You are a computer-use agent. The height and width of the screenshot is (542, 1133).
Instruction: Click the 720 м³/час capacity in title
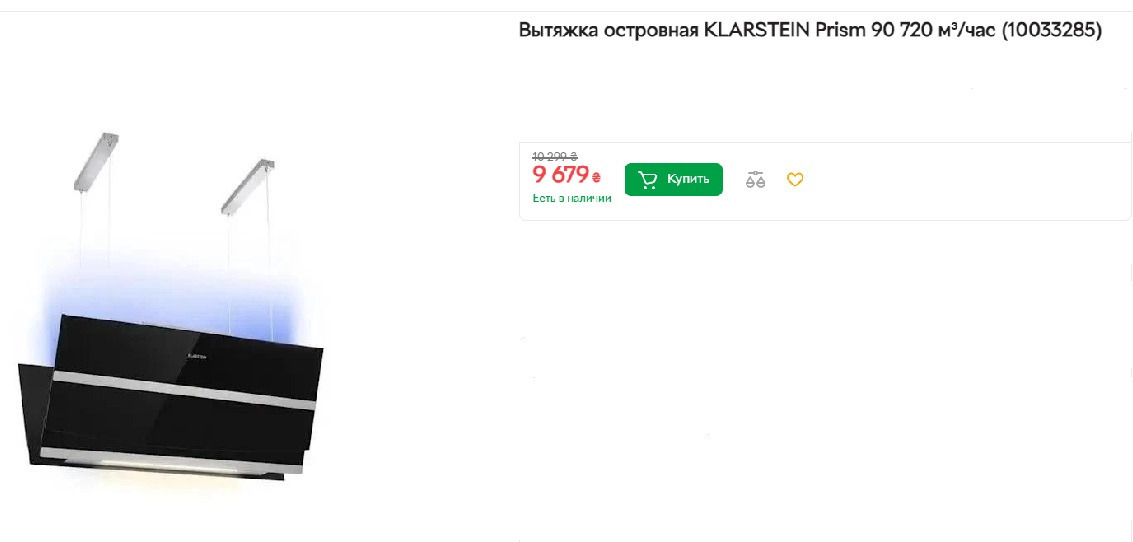pyautogui.click(x=947, y=30)
